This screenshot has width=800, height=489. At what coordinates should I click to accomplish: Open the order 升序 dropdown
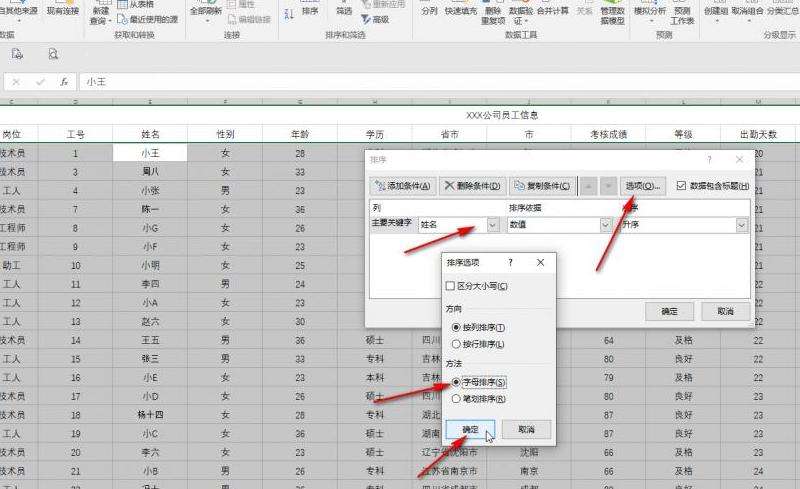[740, 226]
